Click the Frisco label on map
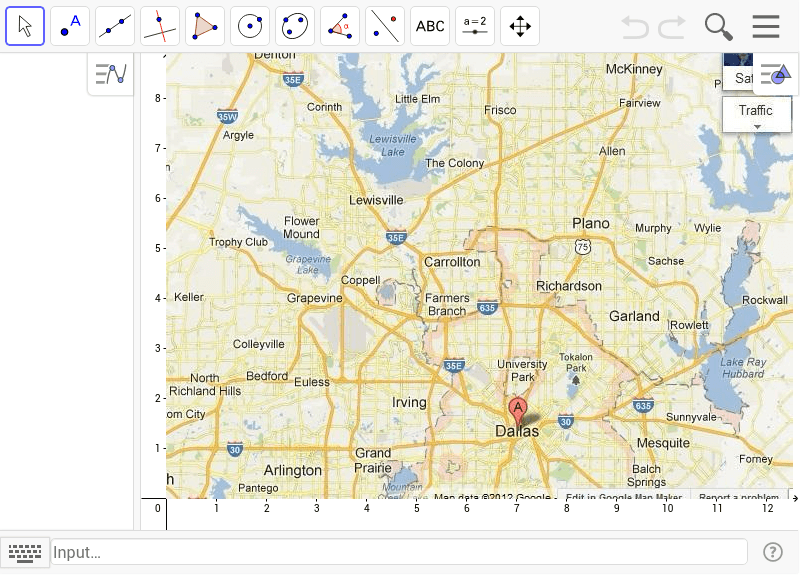Viewport: 800px width, 575px height. (x=500, y=110)
